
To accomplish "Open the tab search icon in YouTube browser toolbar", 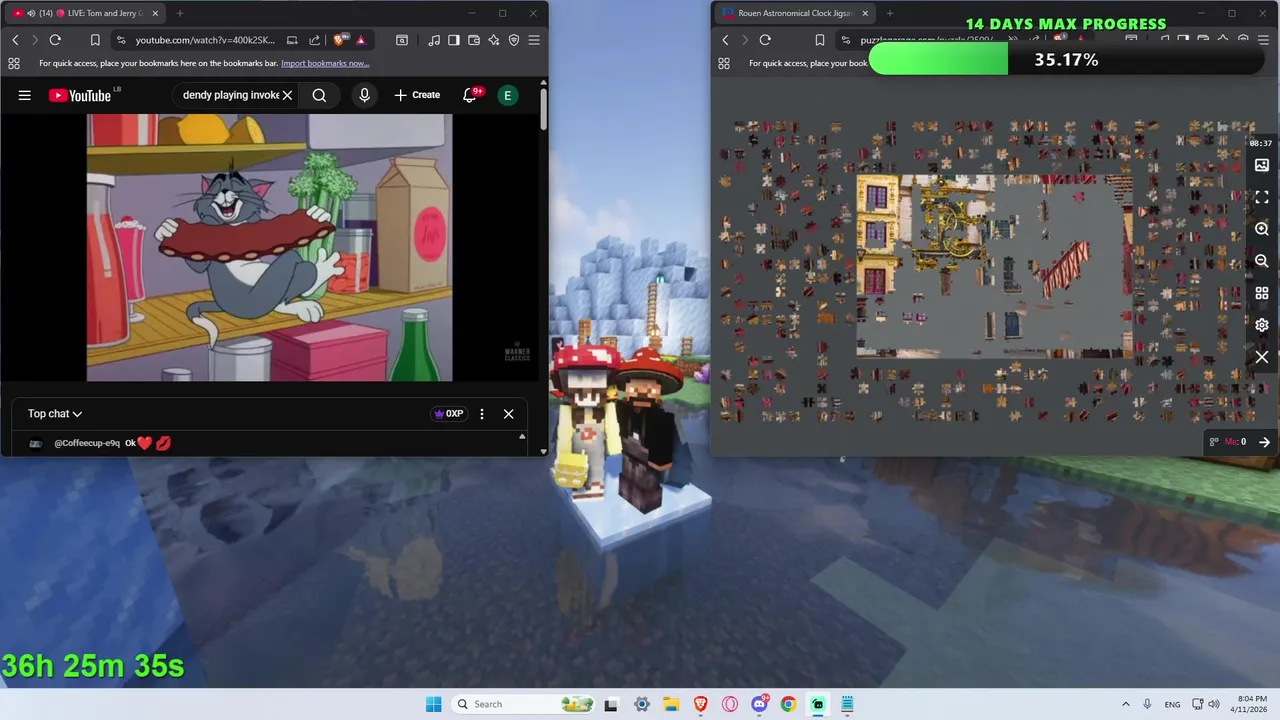I will click(x=402, y=40).
